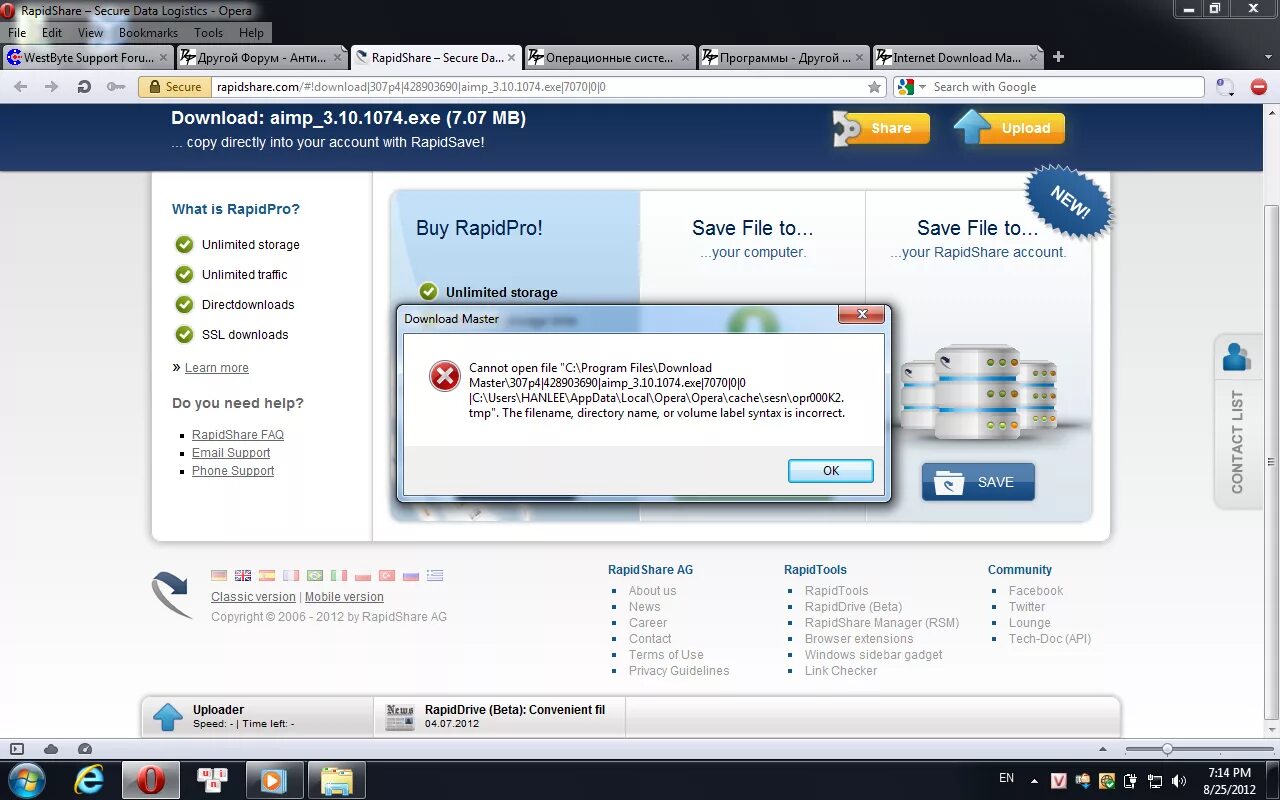Open a new tab with plus button
The height and width of the screenshot is (800, 1280).
tap(1059, 57)
